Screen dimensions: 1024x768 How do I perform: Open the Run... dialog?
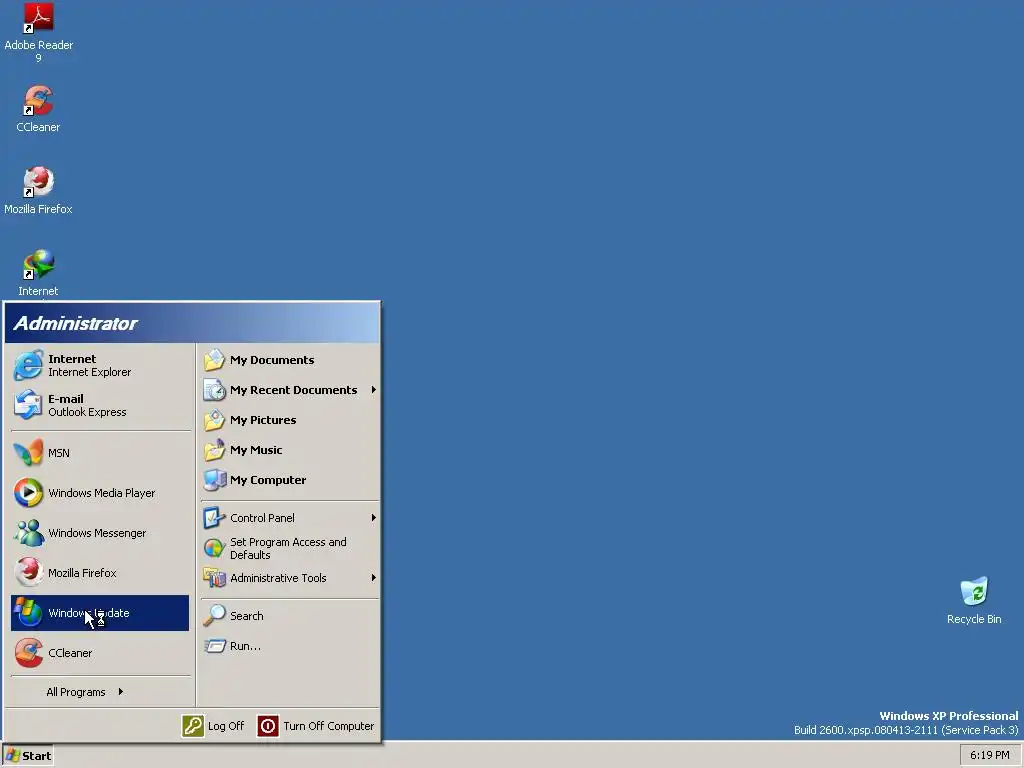coord(290,646)
